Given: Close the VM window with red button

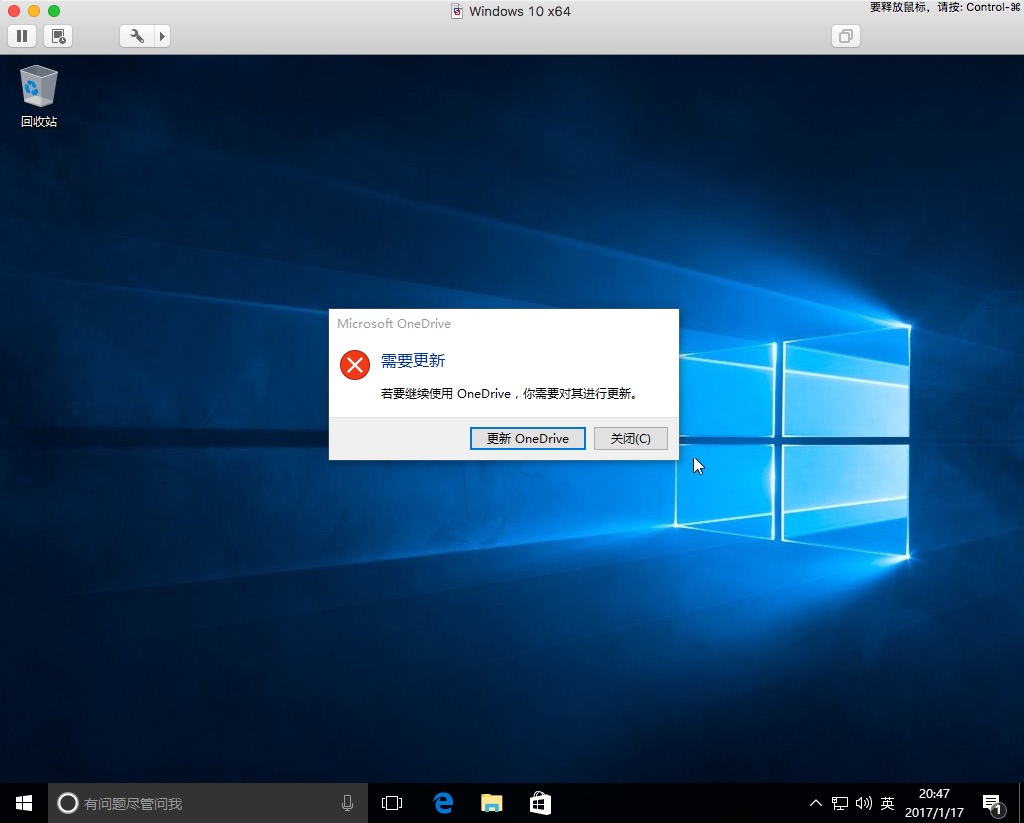Looking at the screenshot, I should pyautogui.click(x=14, y=10).
